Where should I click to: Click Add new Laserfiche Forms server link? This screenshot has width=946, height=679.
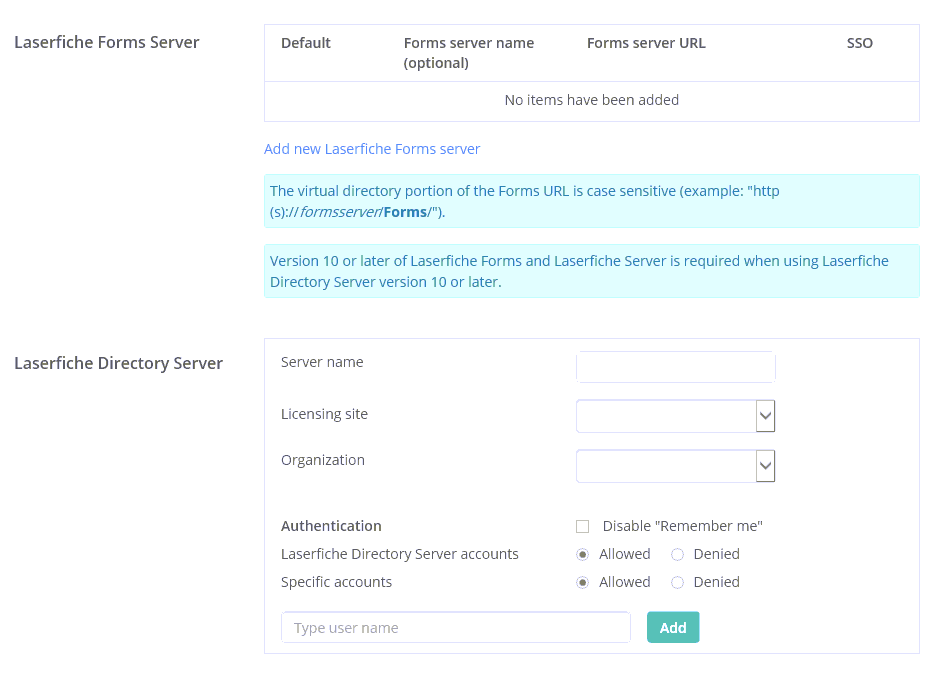coord(372,149)
